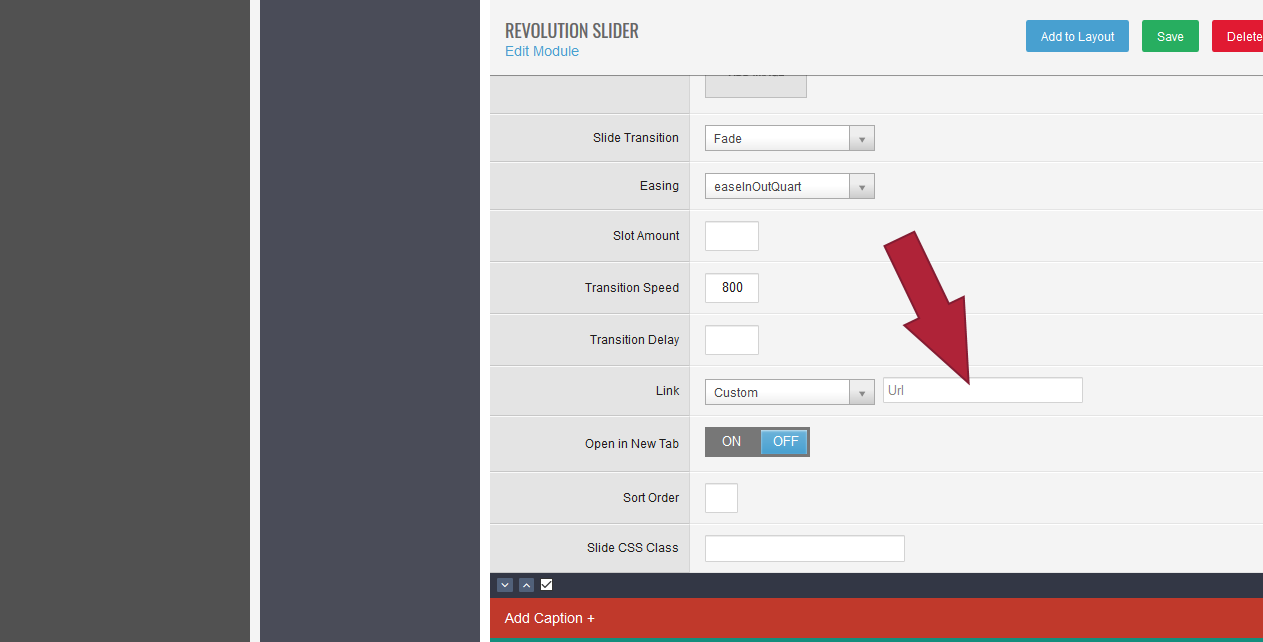Click the Slide CSS Class label

pos(633,548)
